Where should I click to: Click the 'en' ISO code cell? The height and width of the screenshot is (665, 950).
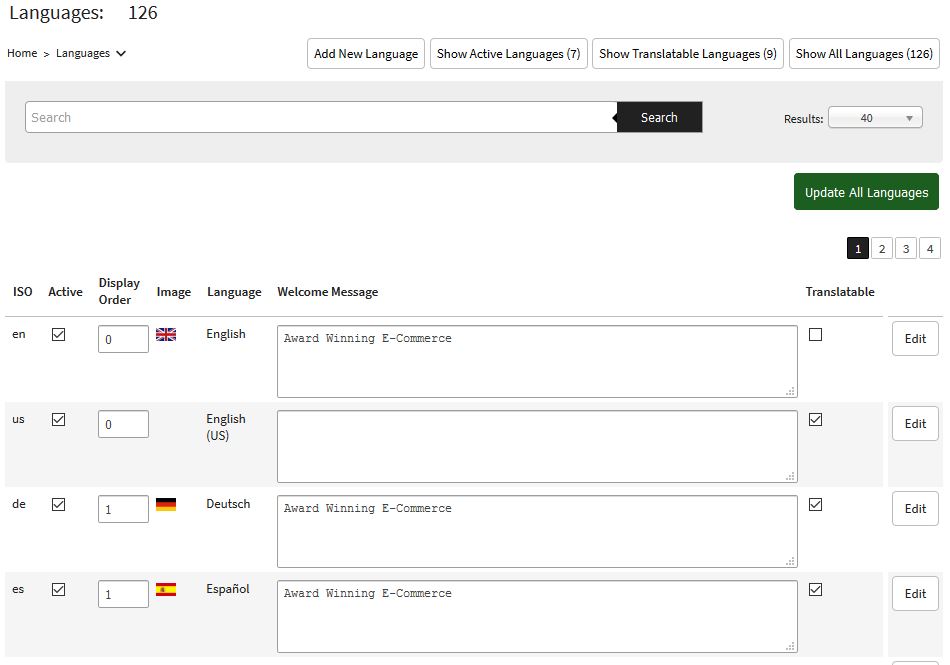pos(19,334)
